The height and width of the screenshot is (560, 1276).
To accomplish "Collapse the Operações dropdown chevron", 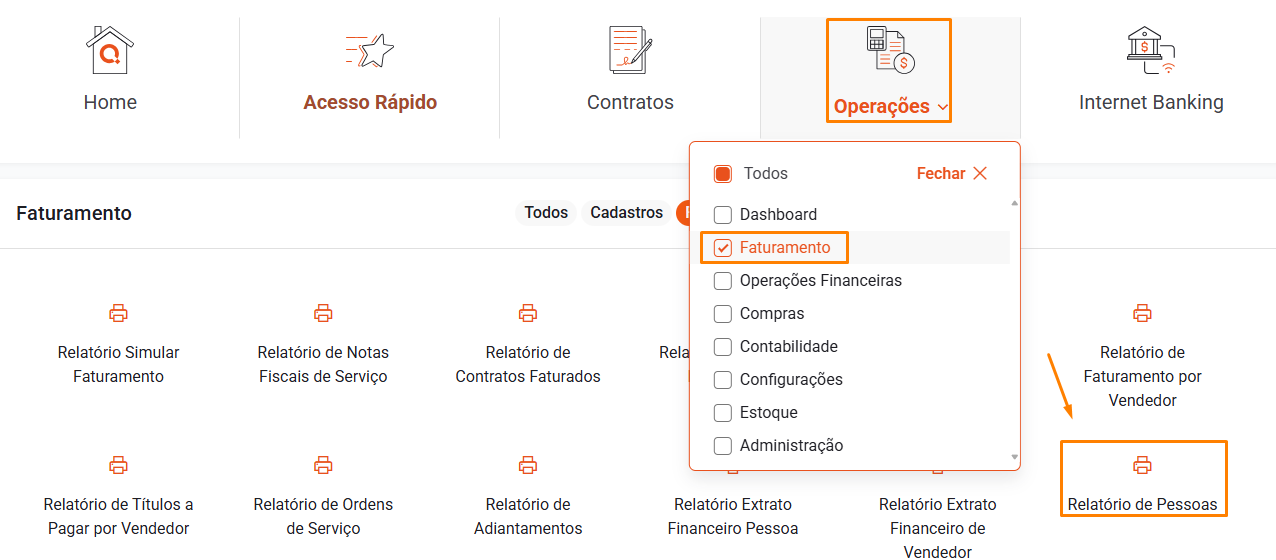I will (x=944, y=108).
